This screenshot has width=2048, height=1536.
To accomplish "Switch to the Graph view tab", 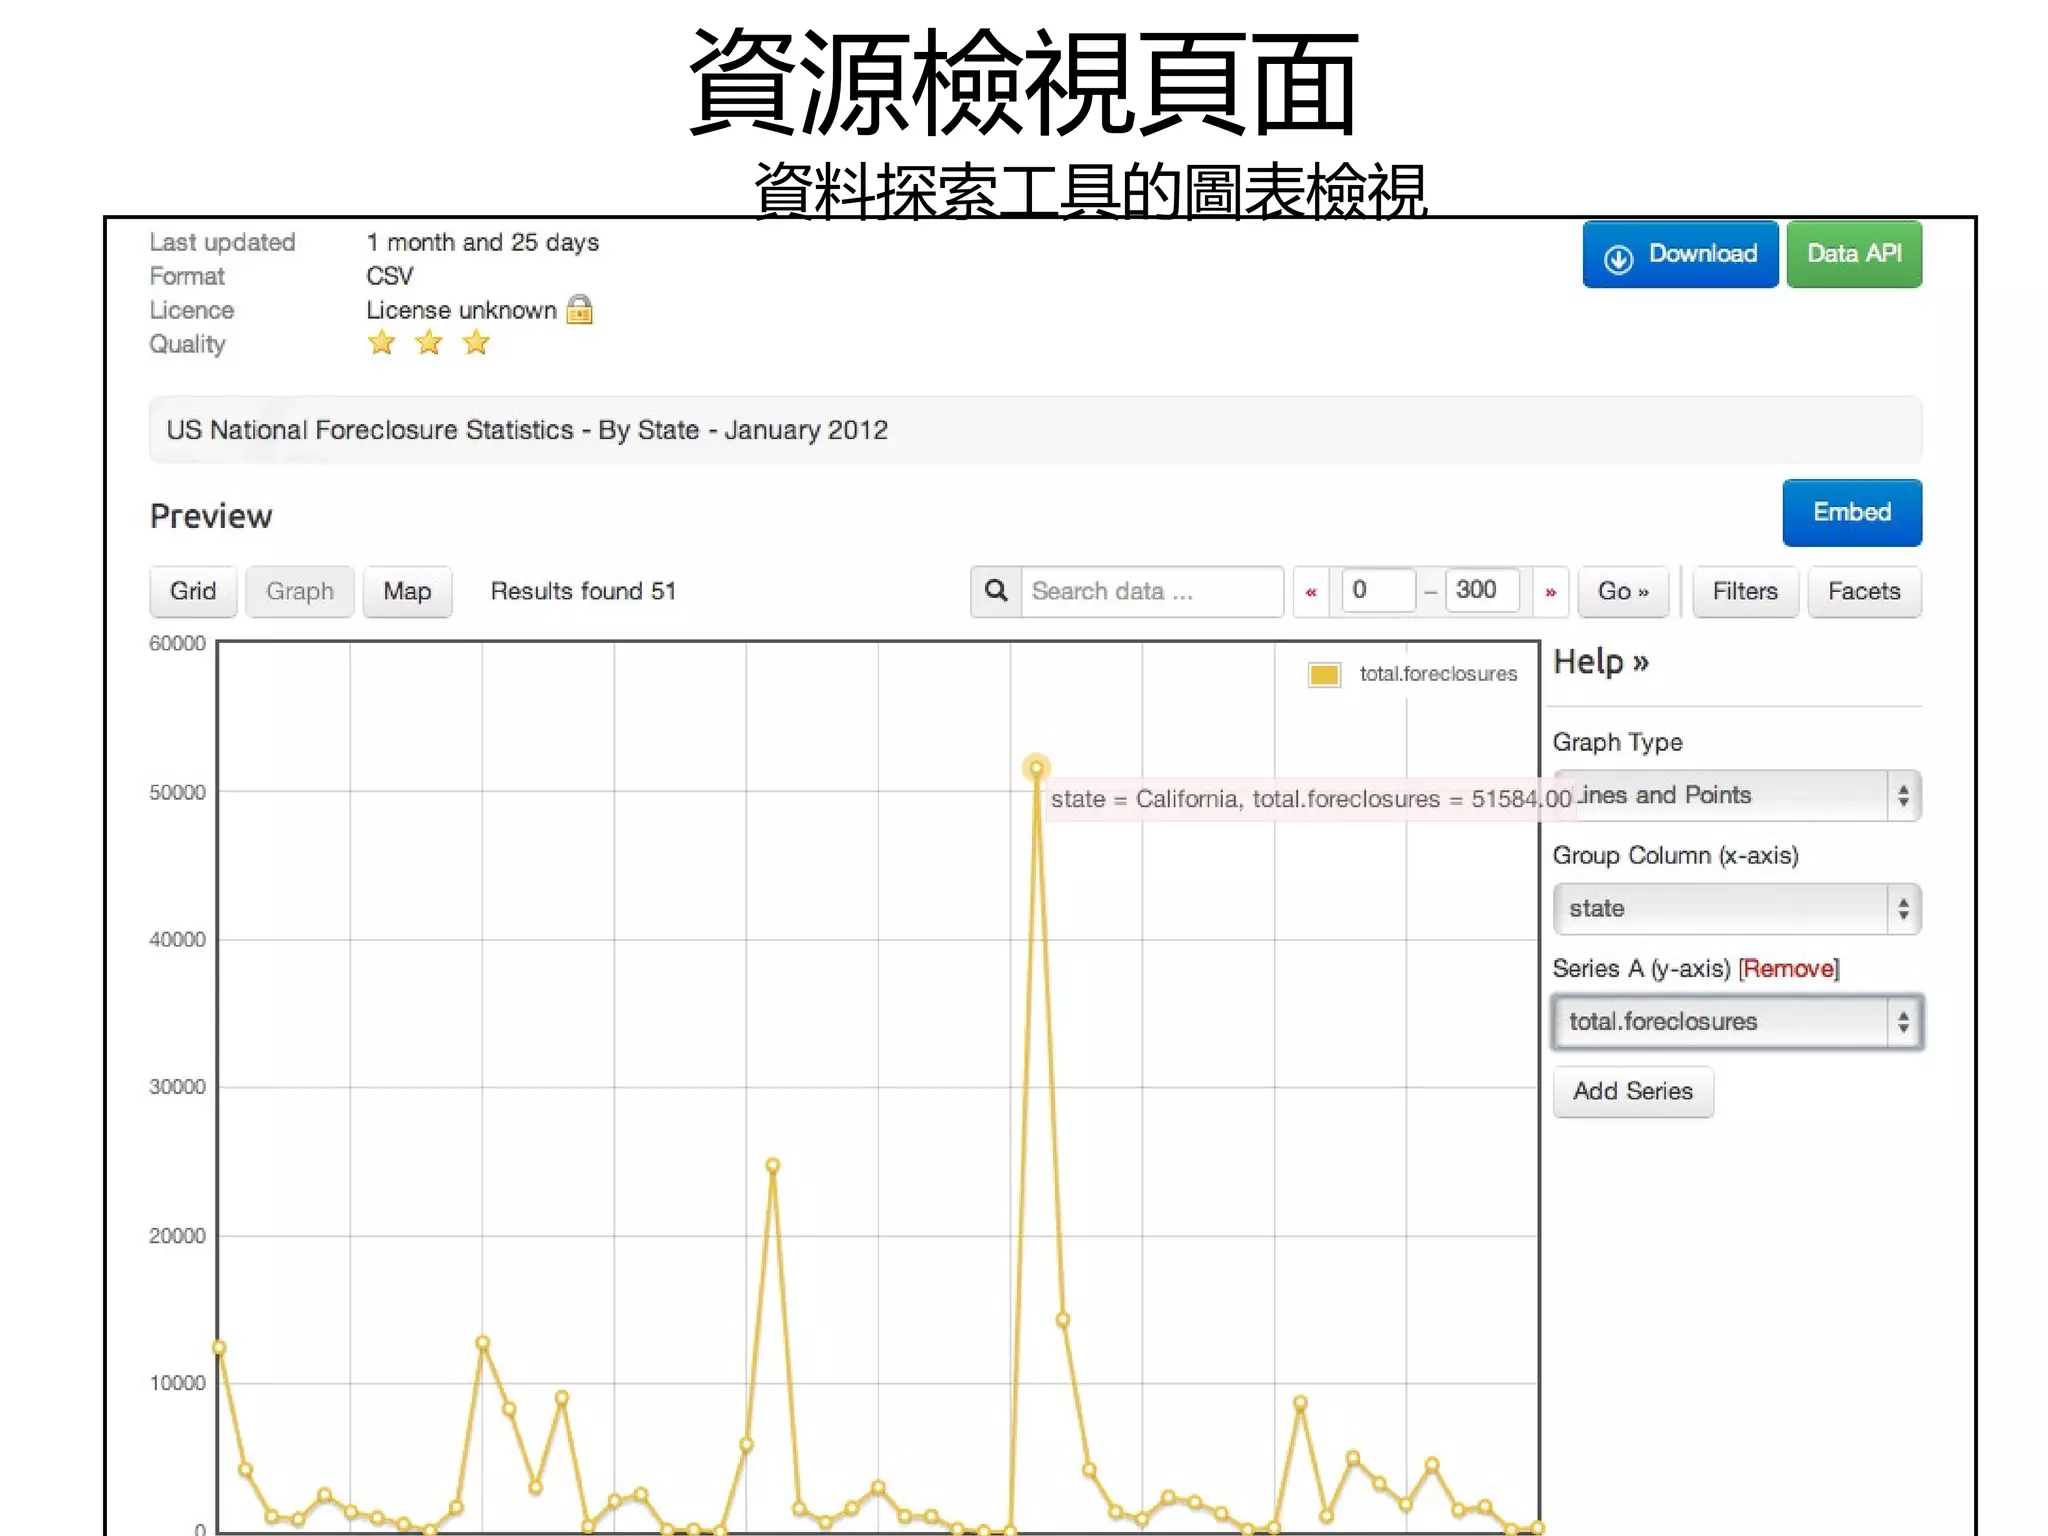I will [x=300, y=591].
